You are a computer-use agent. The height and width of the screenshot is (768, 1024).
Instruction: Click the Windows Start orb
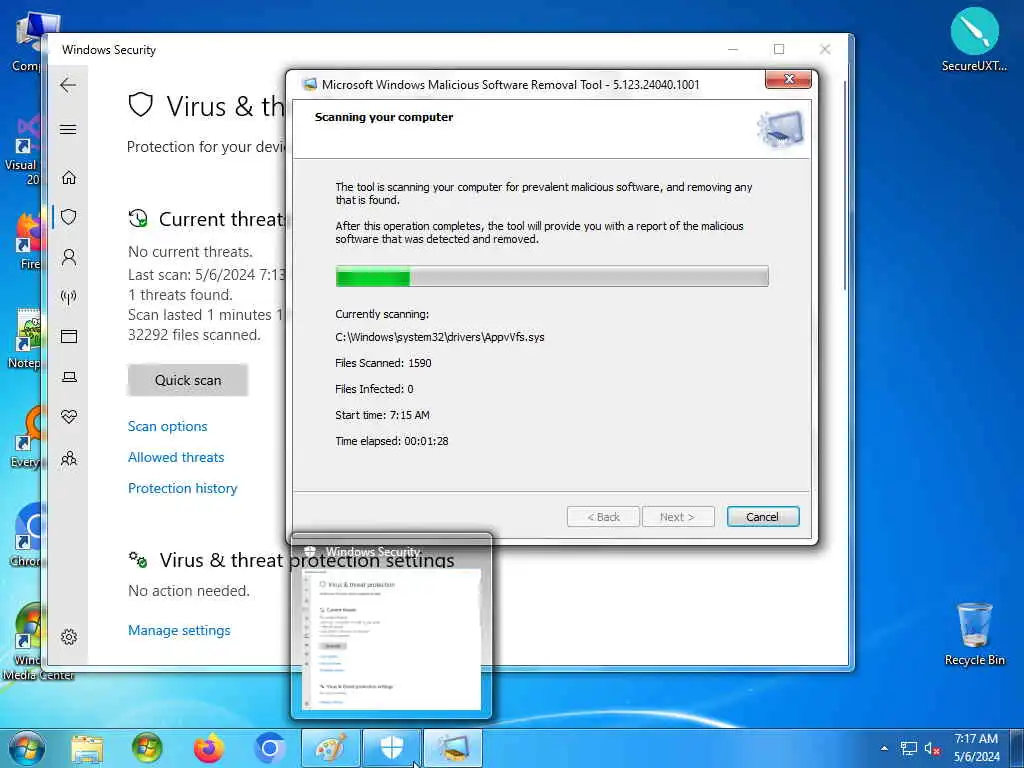click(x=27, y=748)
